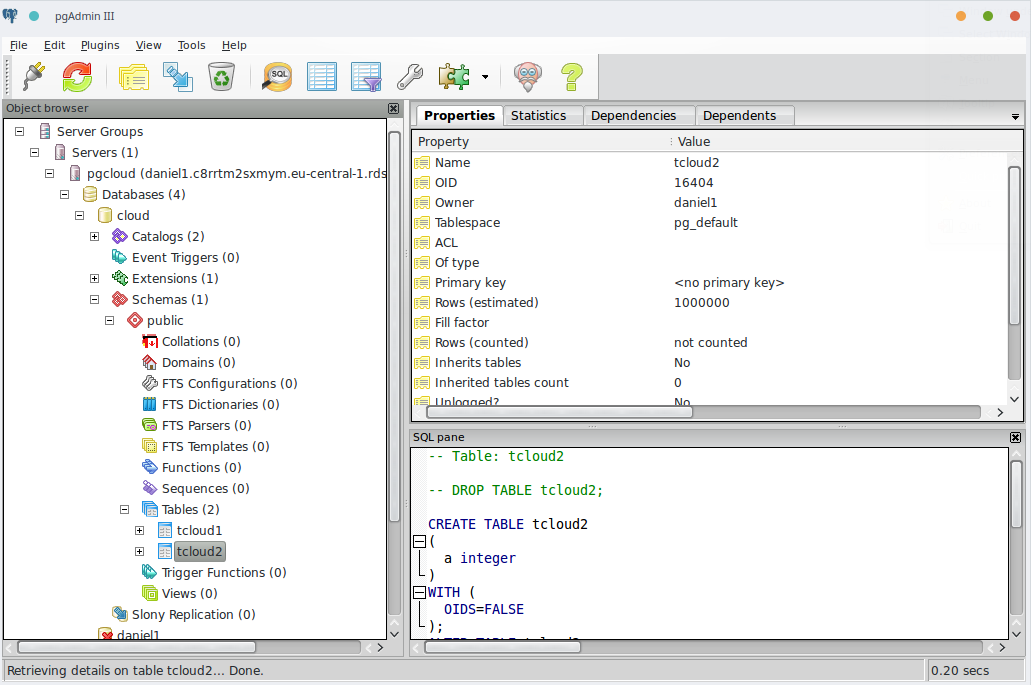The image size is (1031, 685).
Task: Switch to the Properties tab
Action: pyautogui.click(x=459, y=115)
